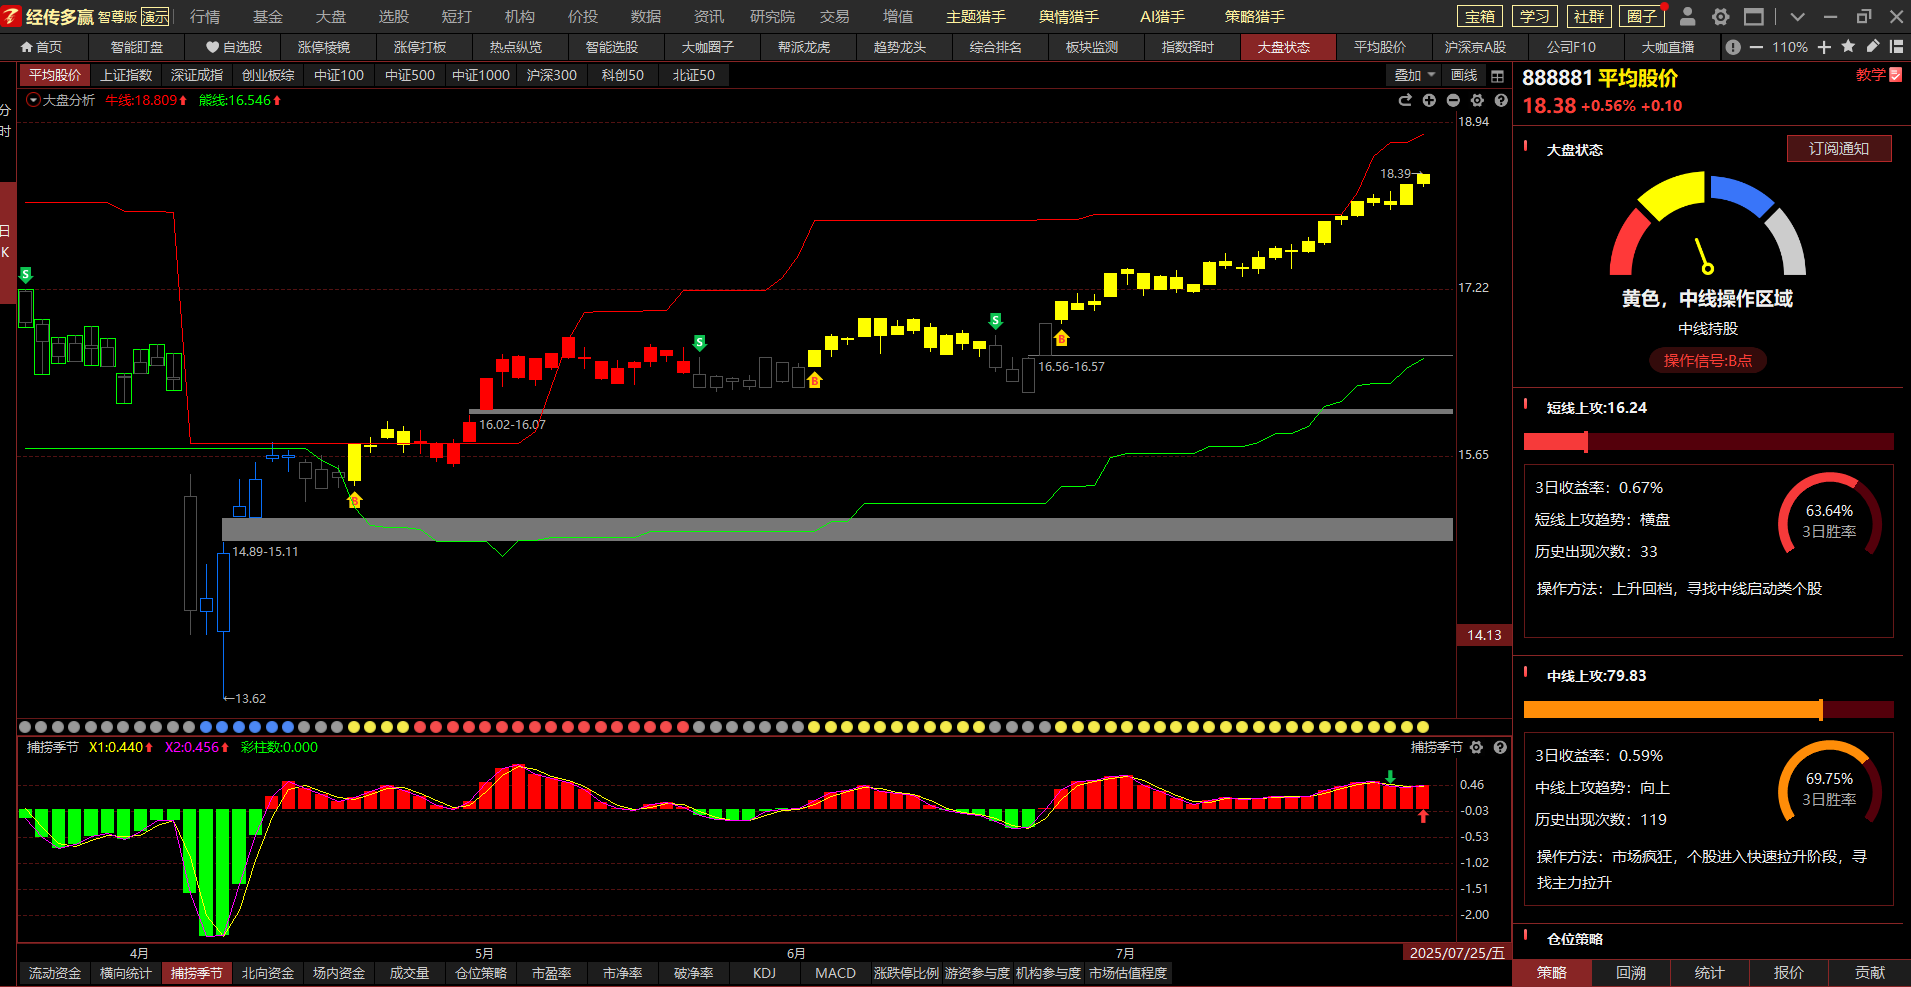Open the 画线 drawing tools button
The width and height of the screenshot is (1911, 987).
click(1464, 75)
